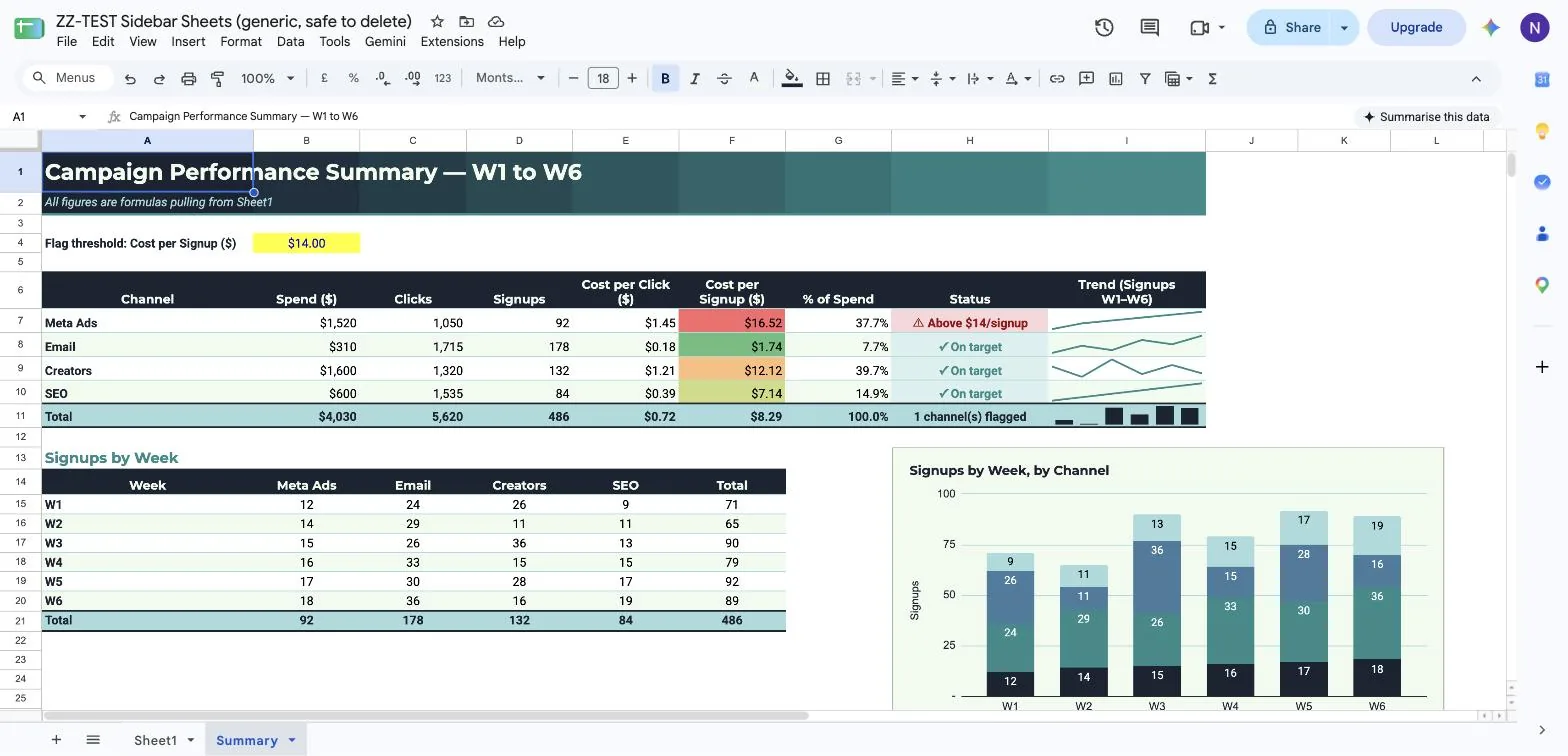The height and width of the screenshot is (756, 1568).
Task: Expand the horizontal align options
Action: [905, 78]
